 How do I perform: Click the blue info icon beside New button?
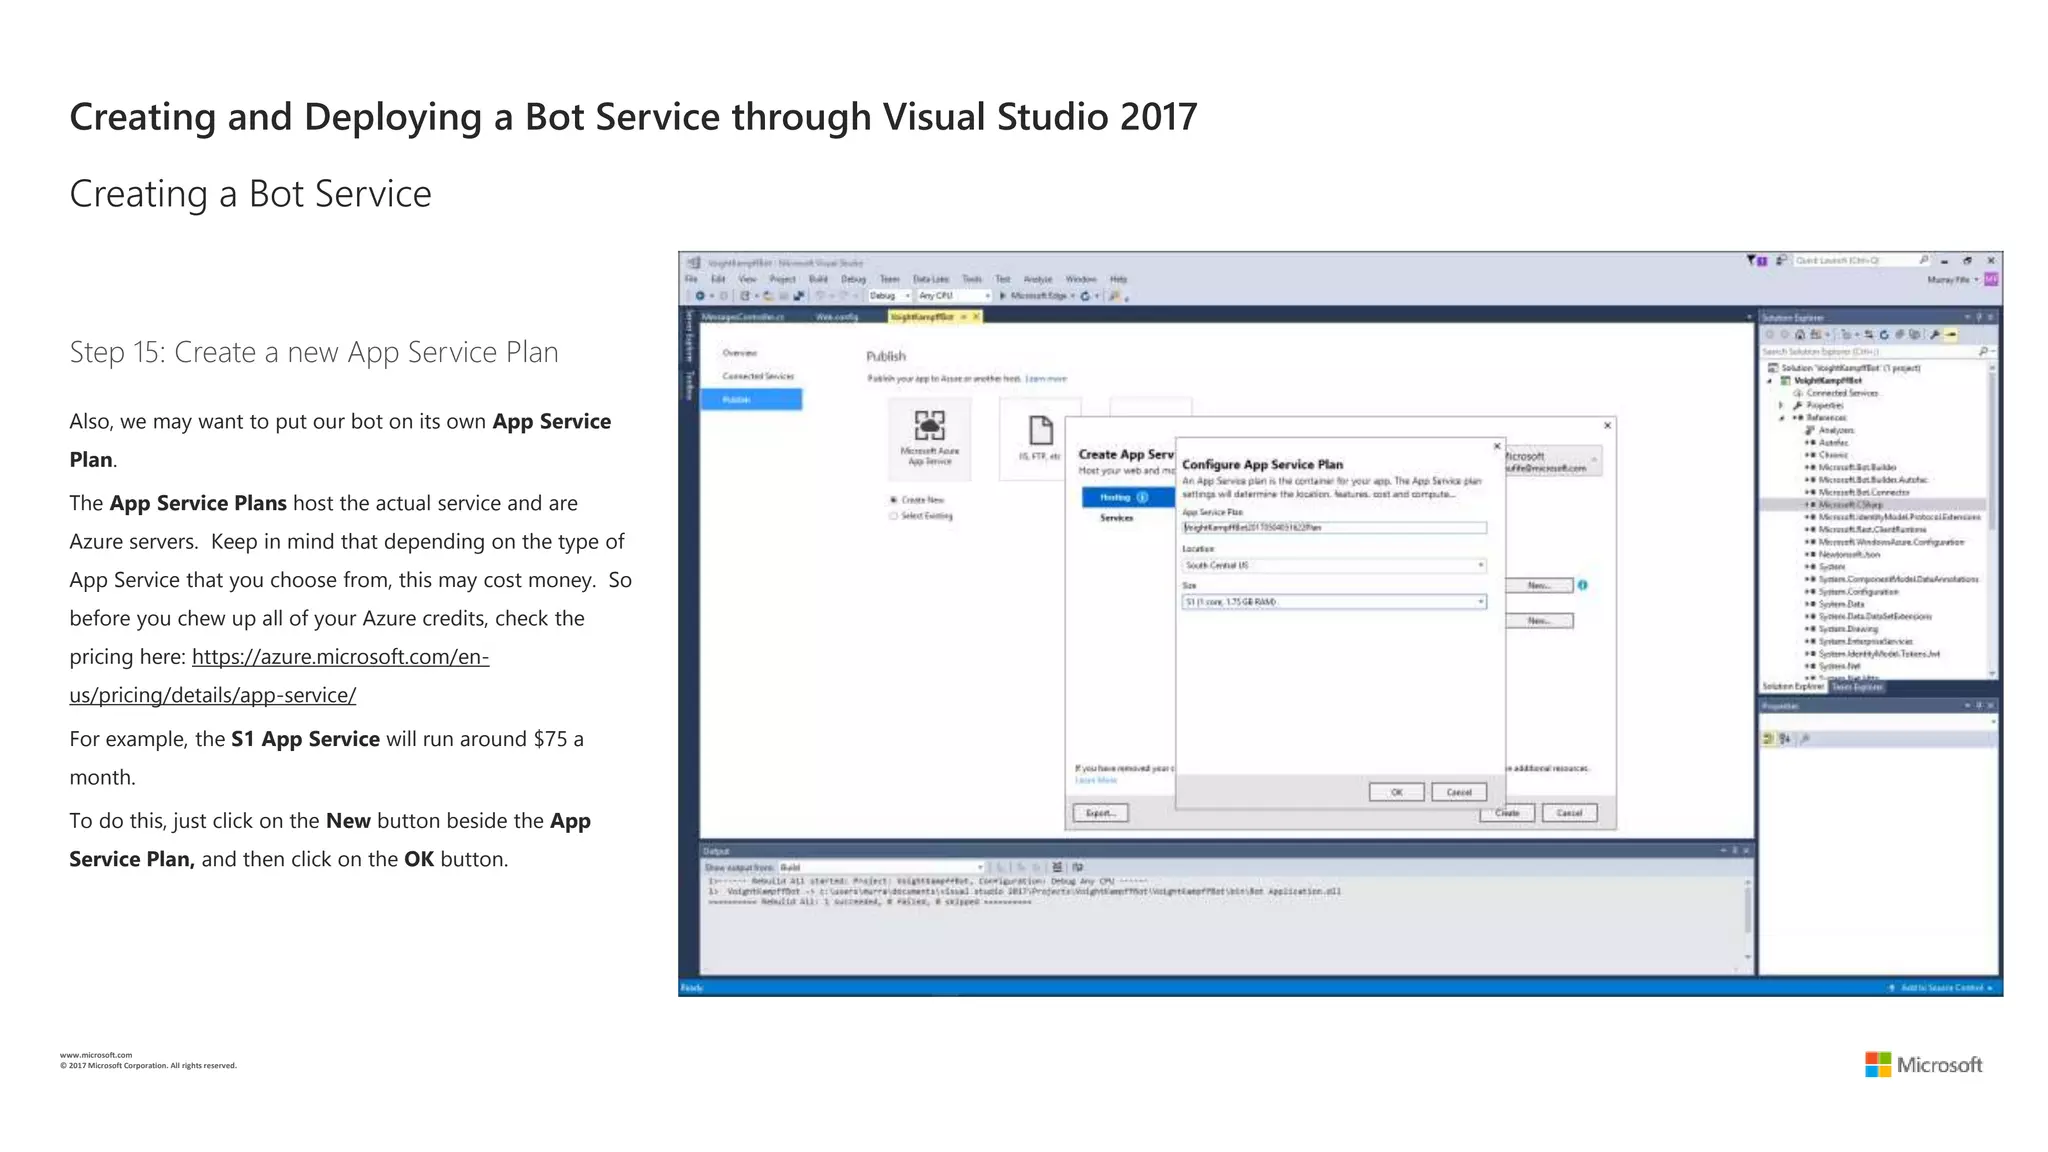pos(1582,585)
